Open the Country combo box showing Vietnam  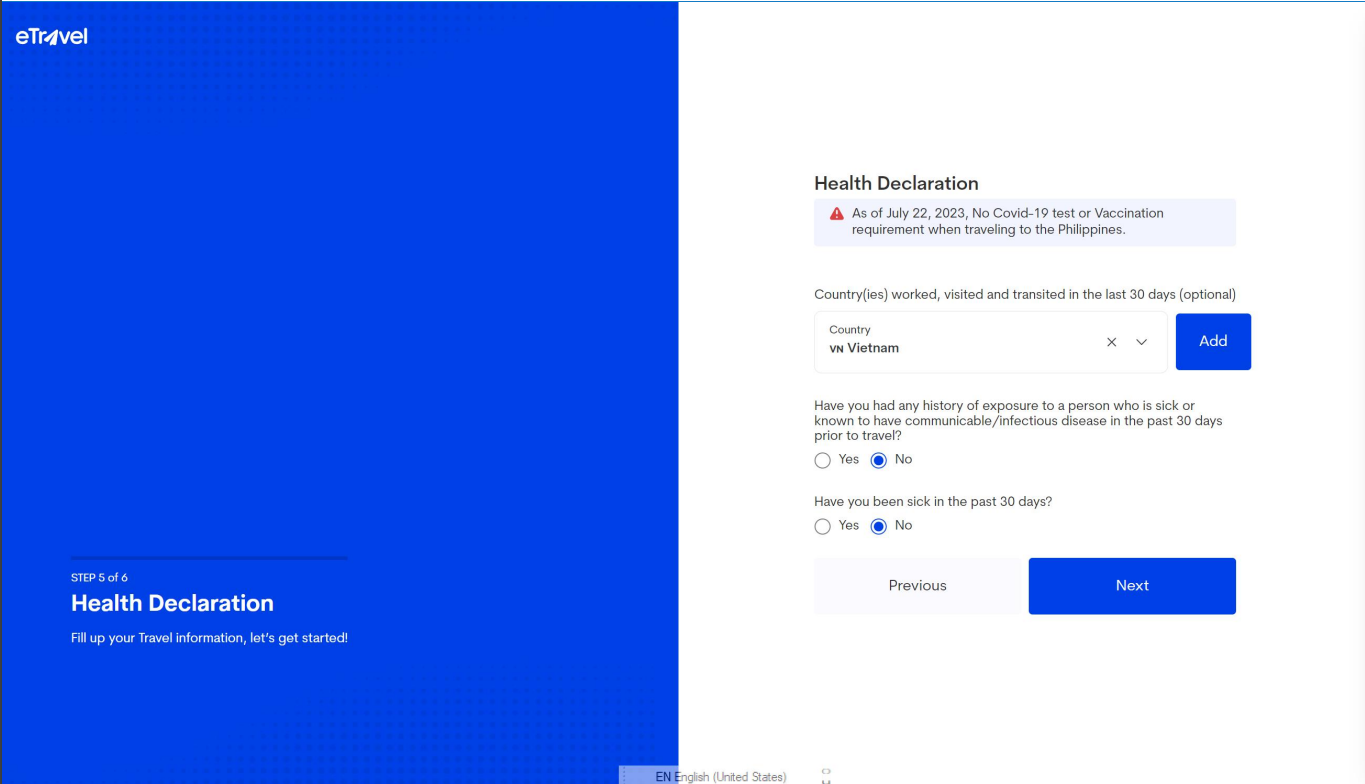[960, 342]
